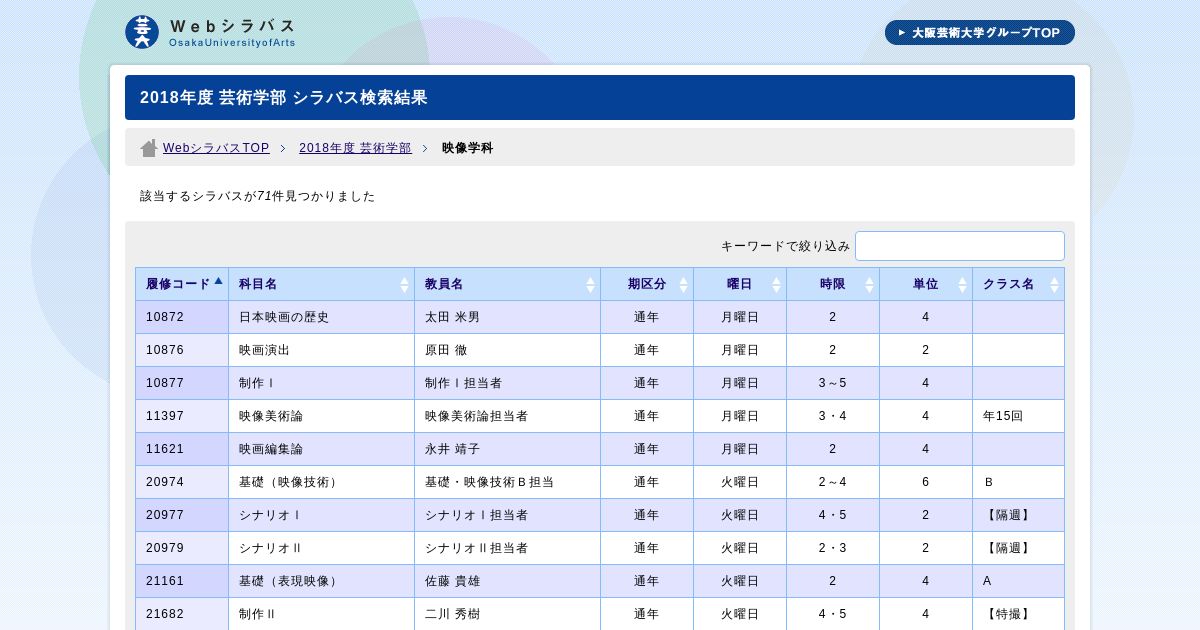Screen dimensions: 1200x630
Task: Select course 制作Ⅱ
Action: click(x=257, y=614)
